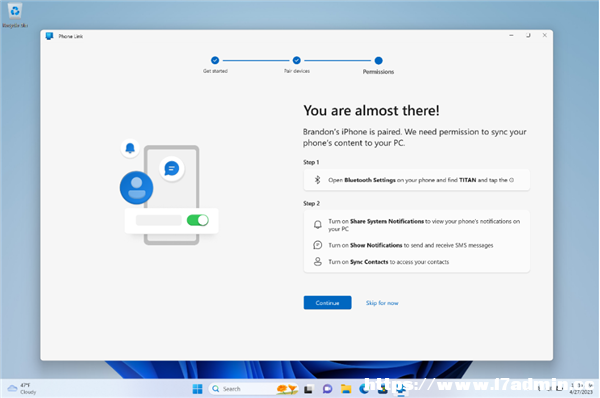Select the Skip for now link
Image resolution: width=600 pixels, height=398 pixels.
coord(382,303)
